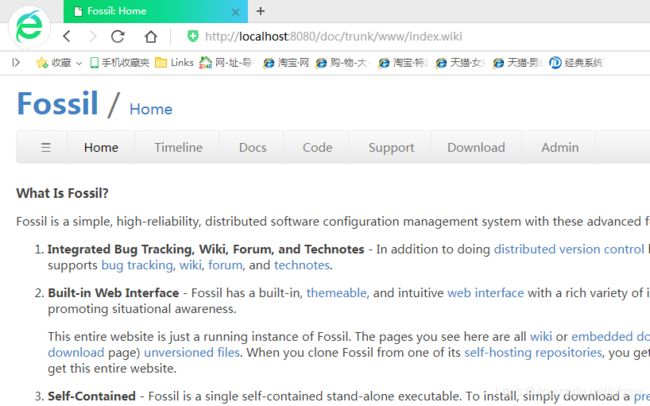Open the 淘宝-网 bookmark
Screen dimensions: 650x406
(x=286, y=63)
